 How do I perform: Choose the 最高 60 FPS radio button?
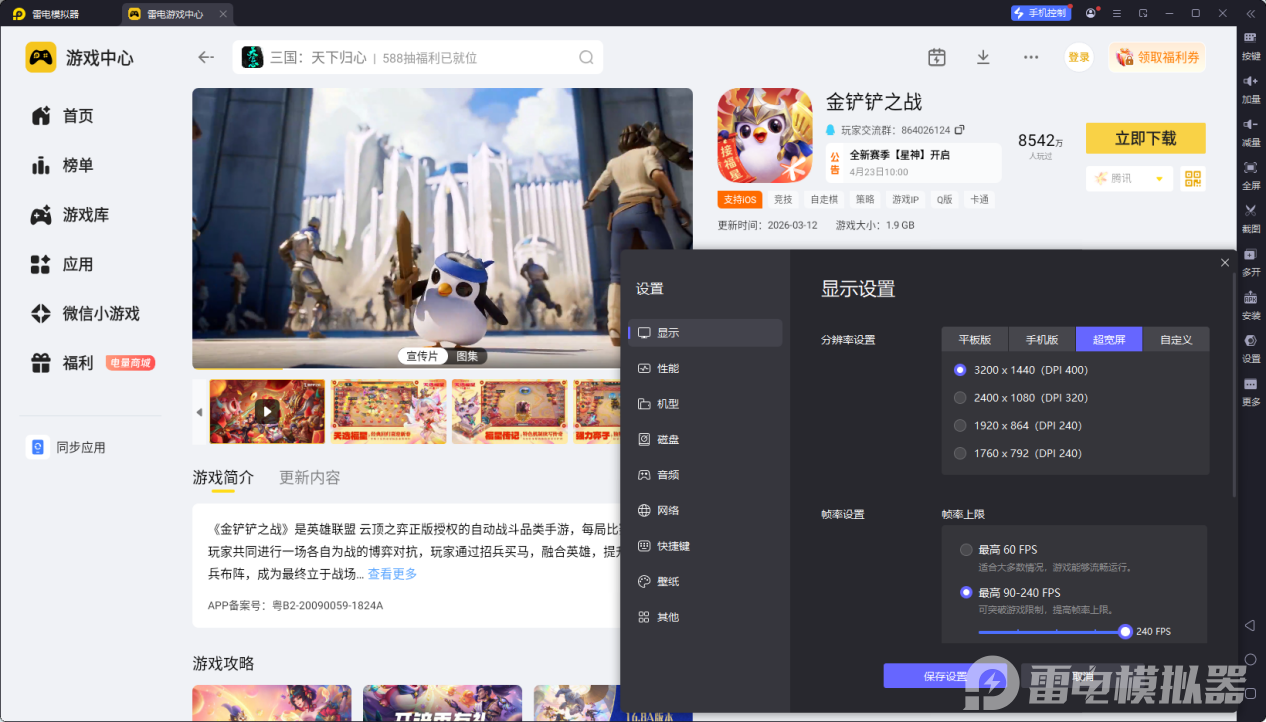pyautogui.click(x=966, y=550)
